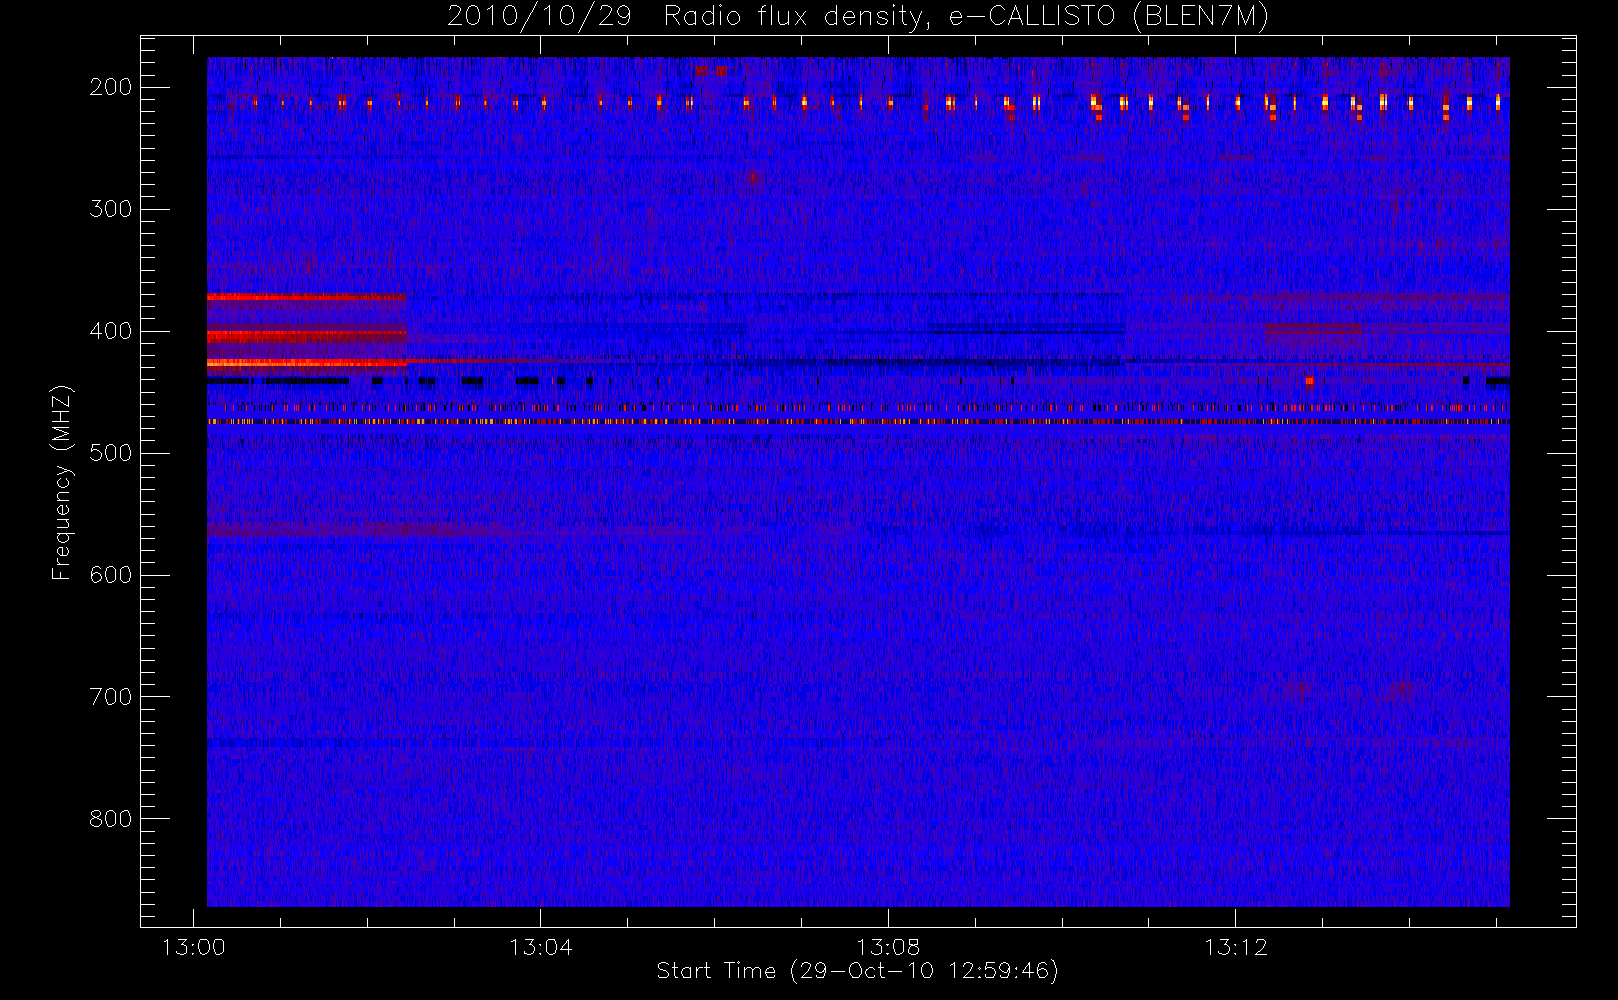1618x1000 pixels.
Task: Click the 13:08 time tick label
Action: click(x=888, y=947)
